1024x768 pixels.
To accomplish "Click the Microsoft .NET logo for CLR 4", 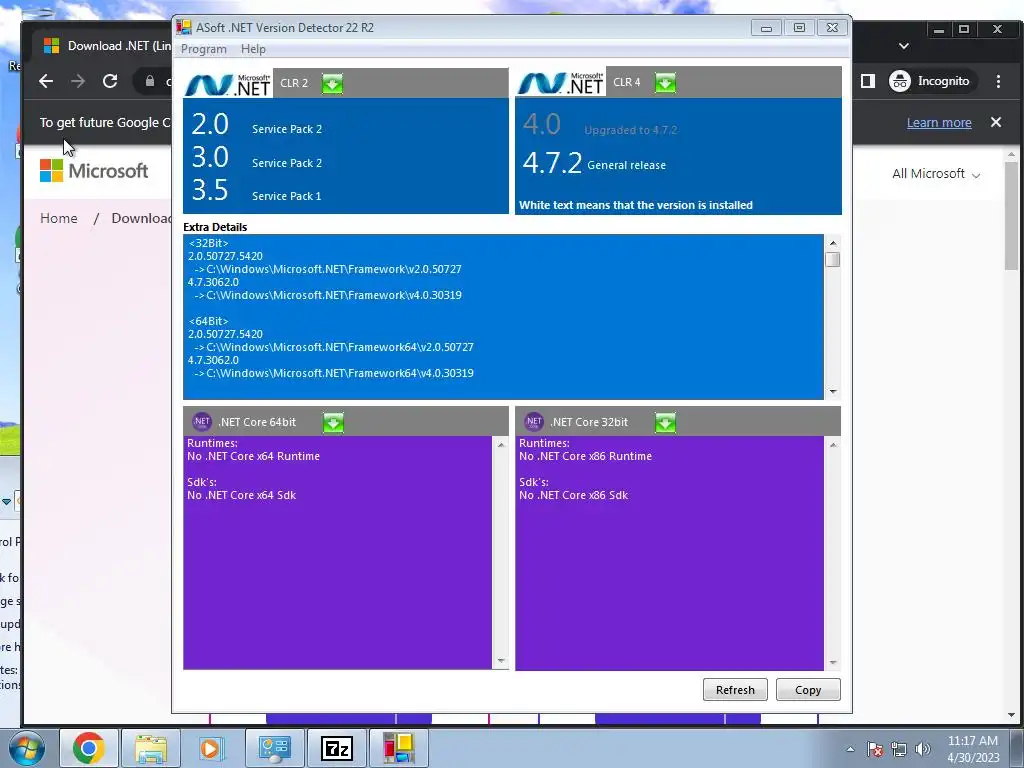I will pos(560,82).
